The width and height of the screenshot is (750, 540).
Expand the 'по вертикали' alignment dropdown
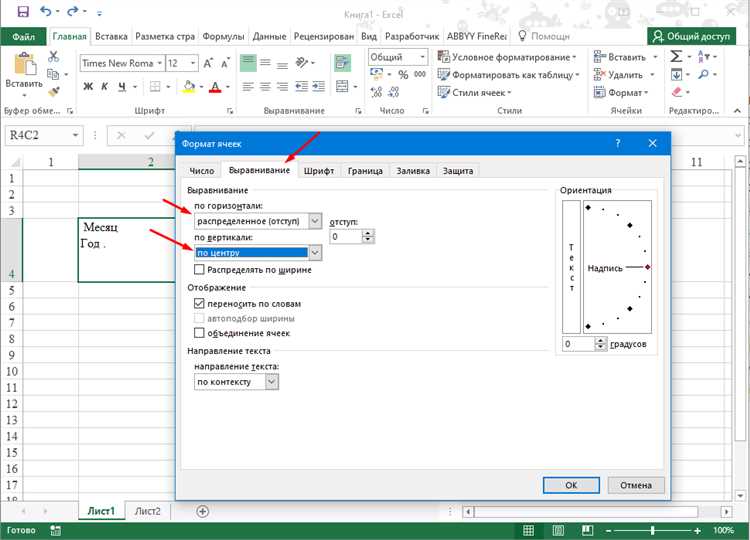[316, 253]
